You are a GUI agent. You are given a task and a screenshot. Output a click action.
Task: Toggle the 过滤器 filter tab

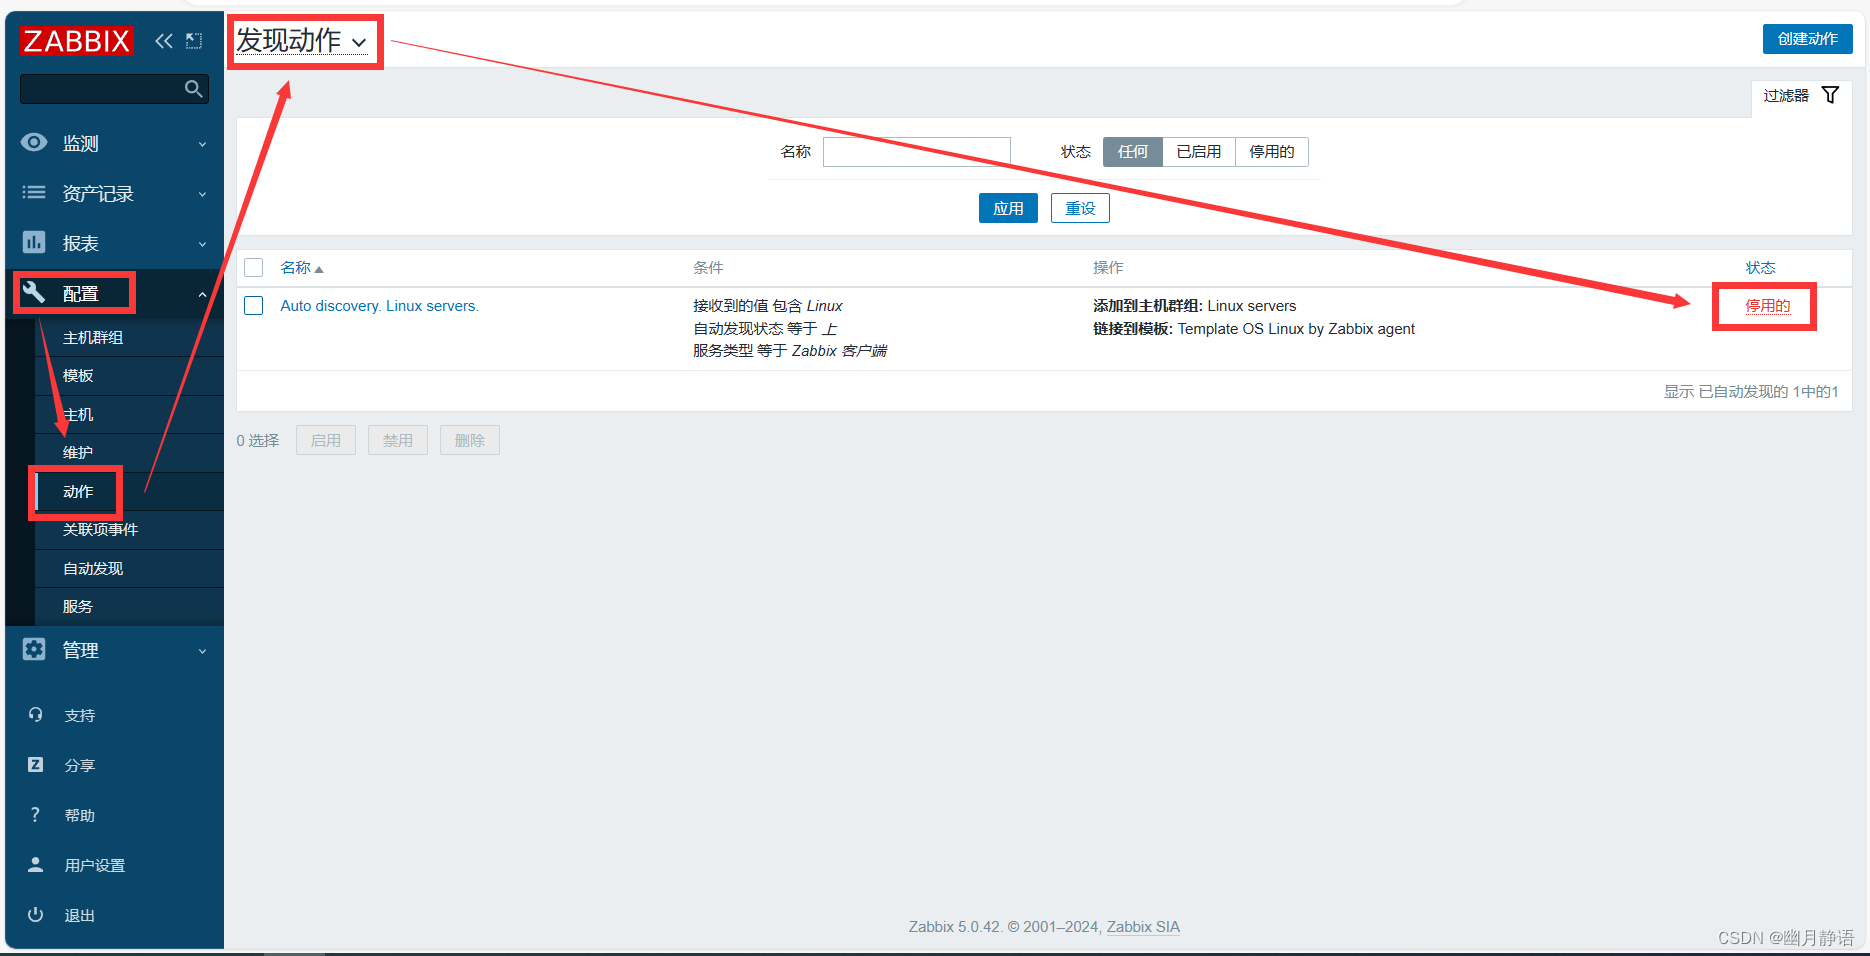[x=1801, y=96]
